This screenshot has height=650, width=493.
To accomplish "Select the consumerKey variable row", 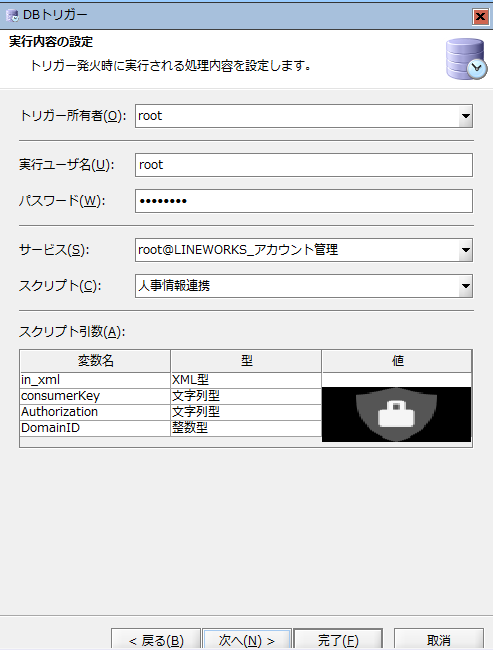I will tap(246, 396).
